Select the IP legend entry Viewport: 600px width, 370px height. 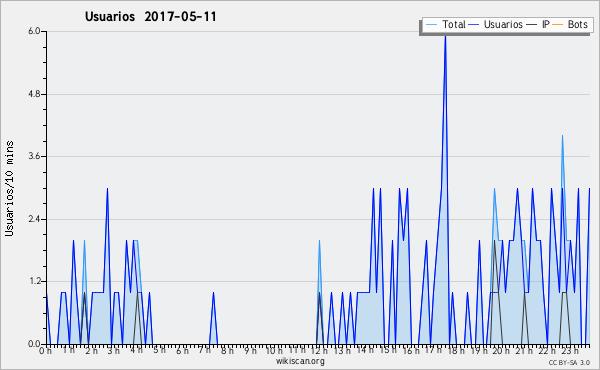point(538,24)
